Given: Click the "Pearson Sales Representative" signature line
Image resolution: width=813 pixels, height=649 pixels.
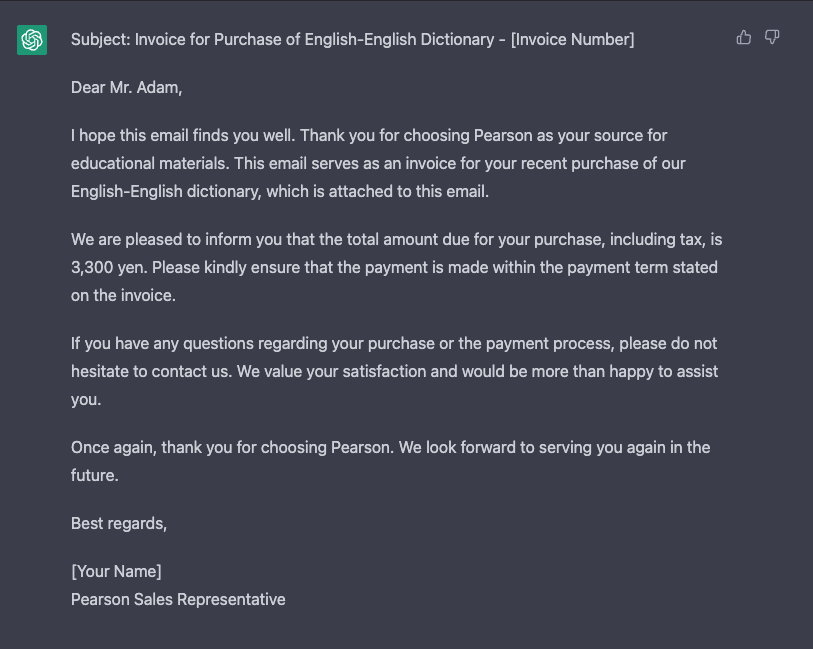Looking at the screenshot, I should [178, 599].
